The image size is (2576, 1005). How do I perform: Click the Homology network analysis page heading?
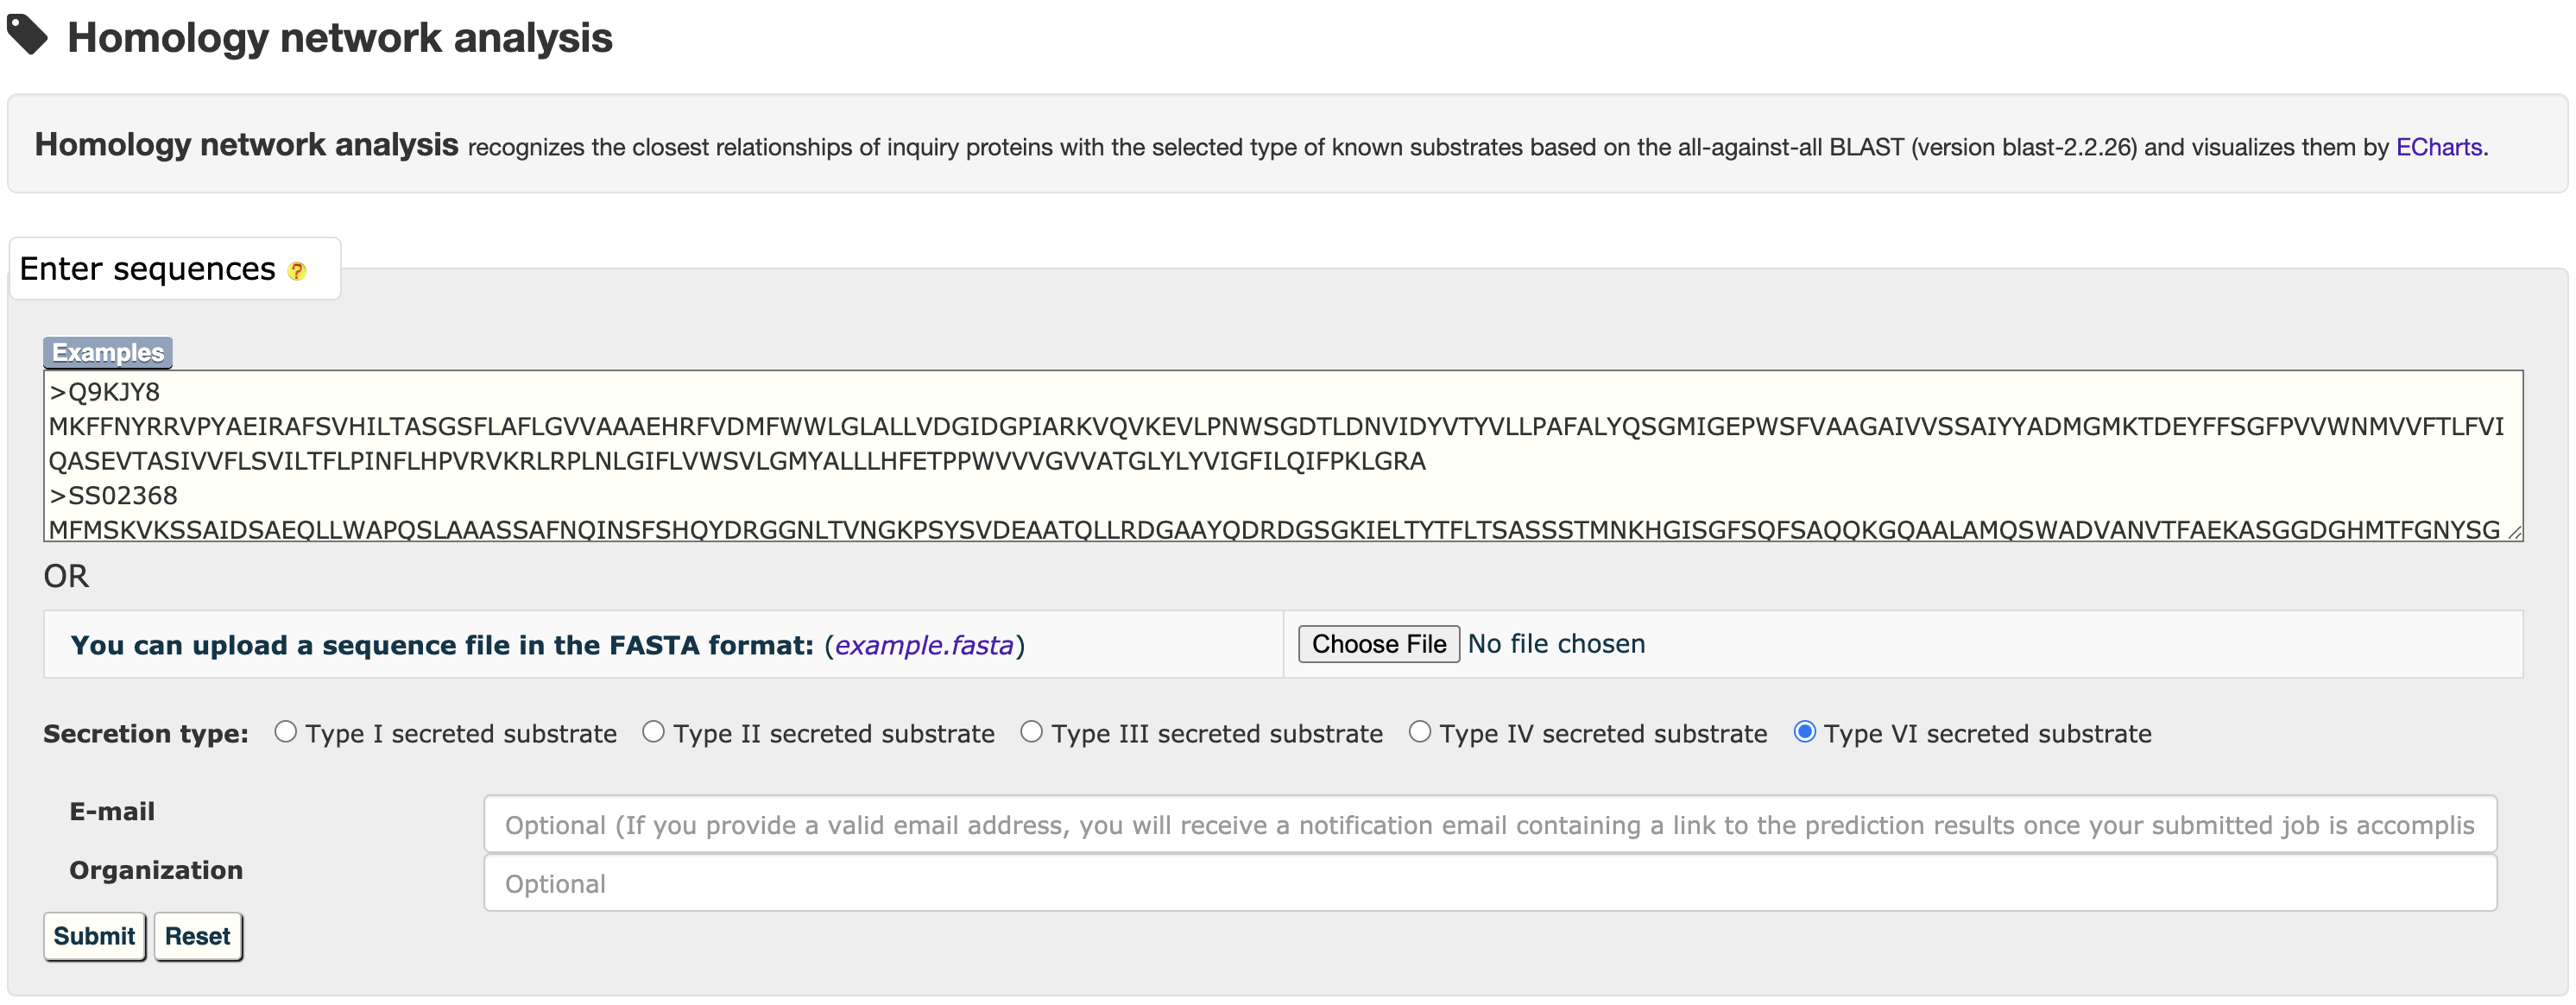click(x=339, y=38)
